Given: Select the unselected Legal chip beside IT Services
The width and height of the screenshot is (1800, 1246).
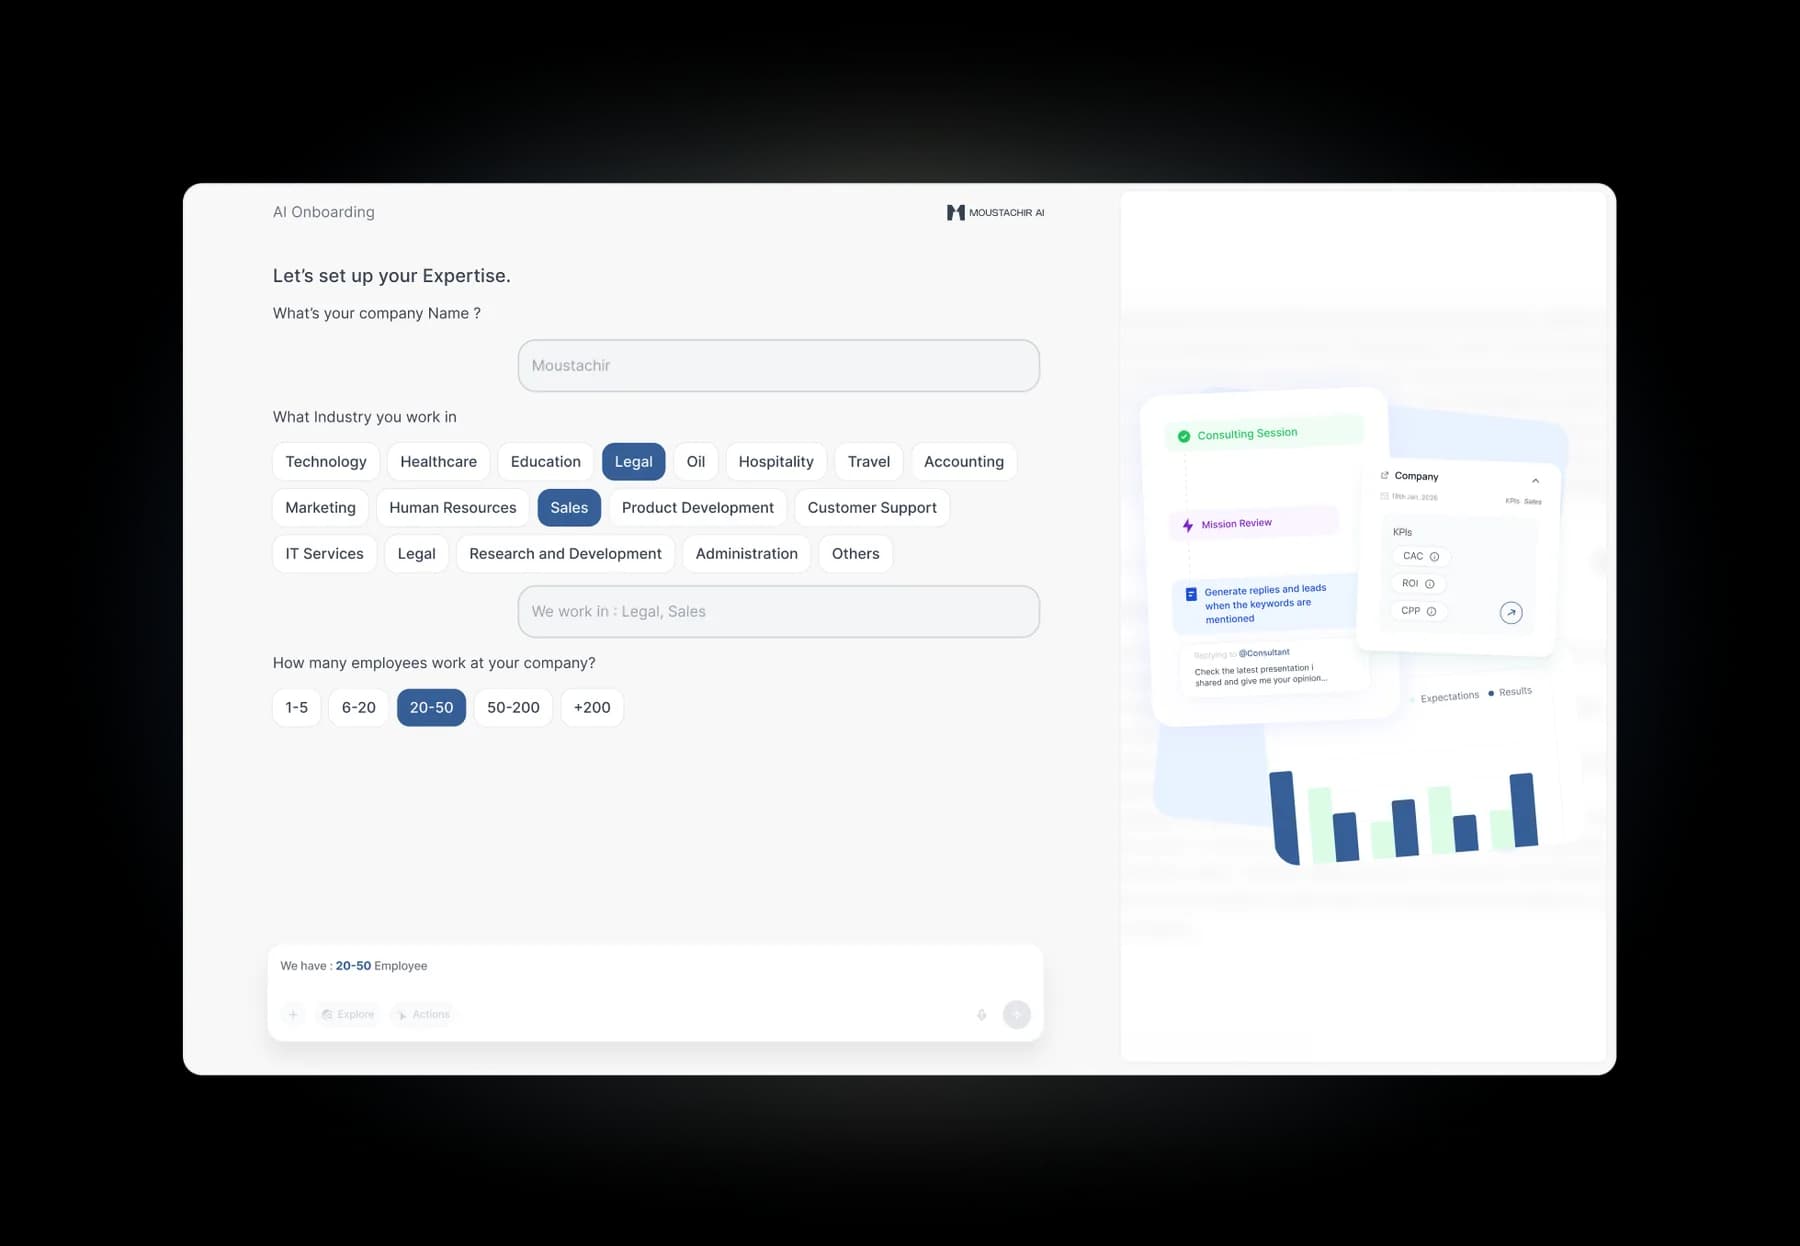Looking at the screenshot, I should point(417,553).
